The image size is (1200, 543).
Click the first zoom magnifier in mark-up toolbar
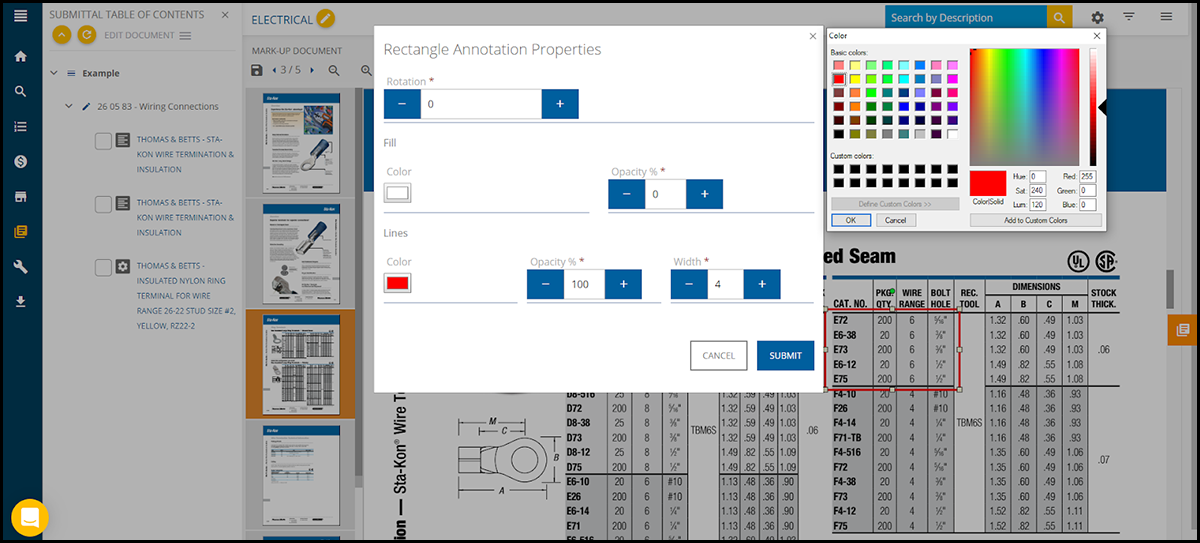tap(335, 70)
